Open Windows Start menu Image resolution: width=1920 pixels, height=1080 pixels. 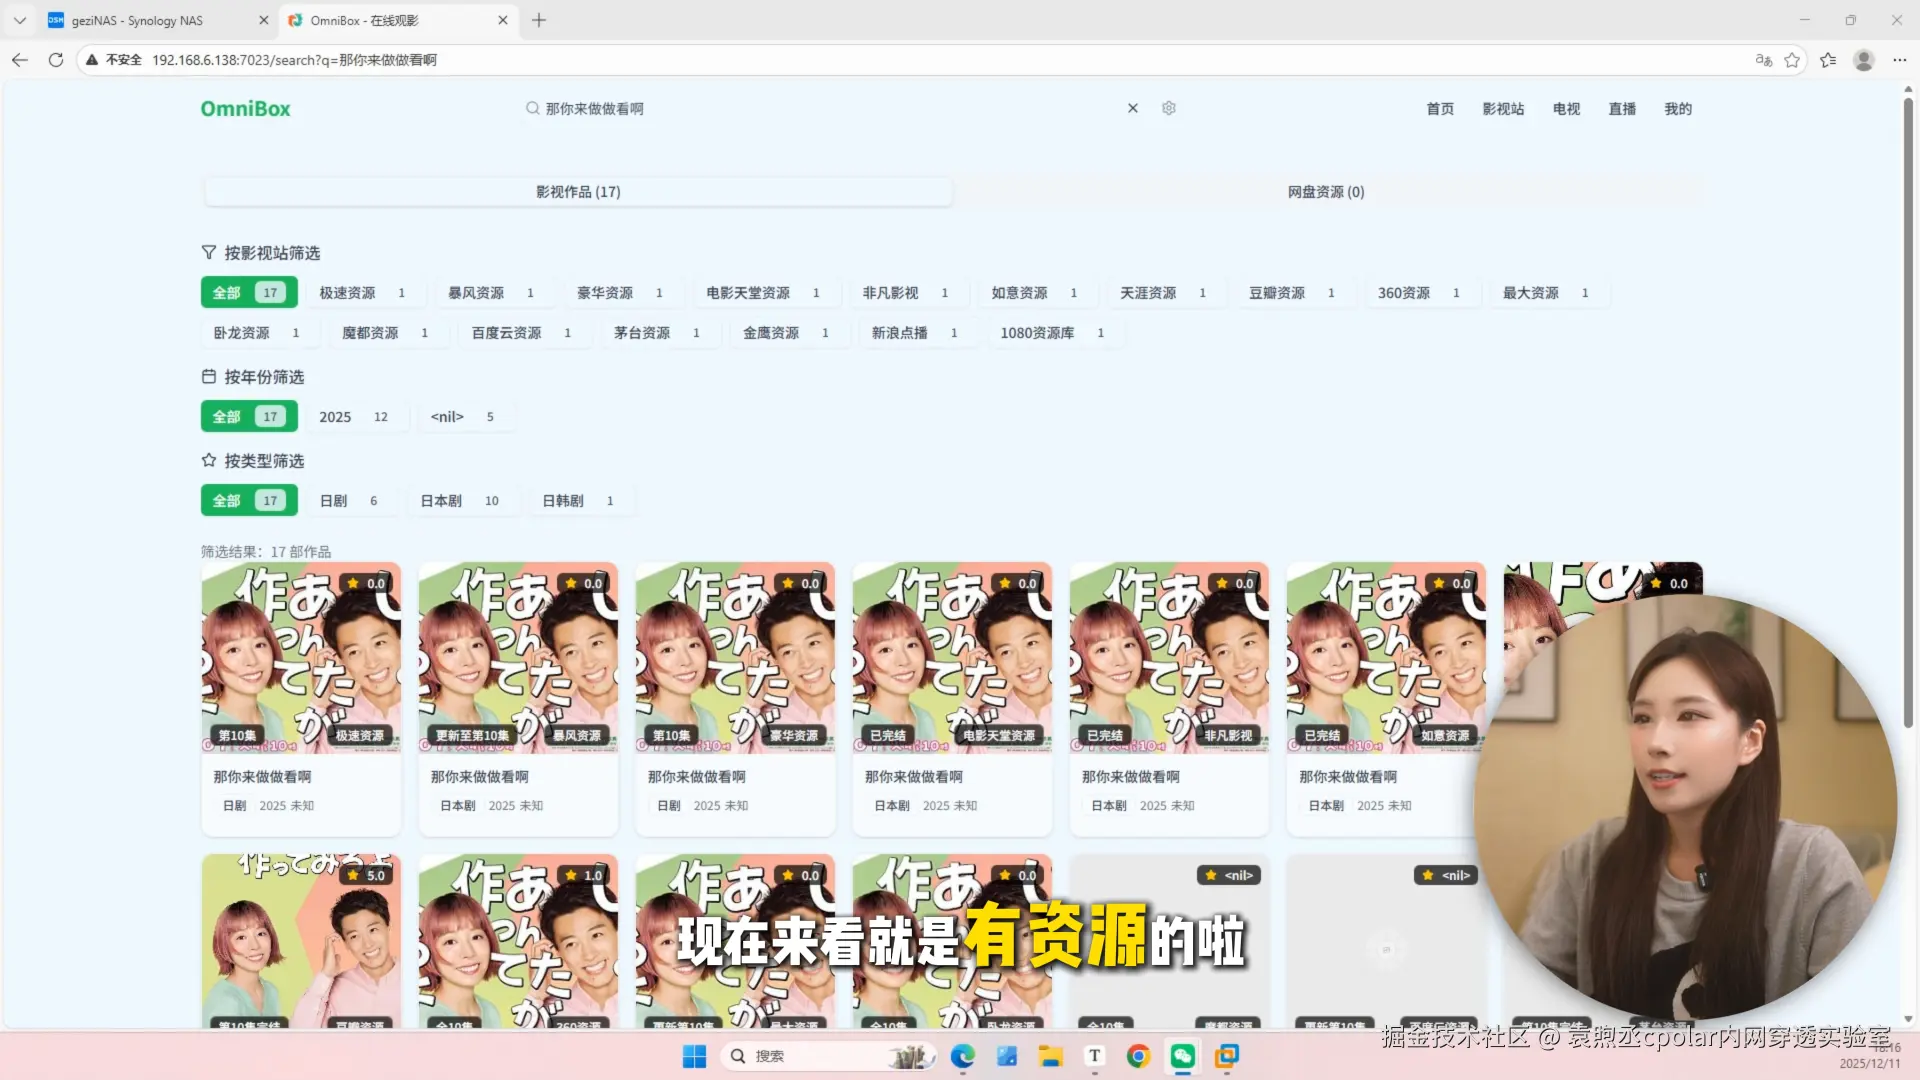(x=694, y=1056)
